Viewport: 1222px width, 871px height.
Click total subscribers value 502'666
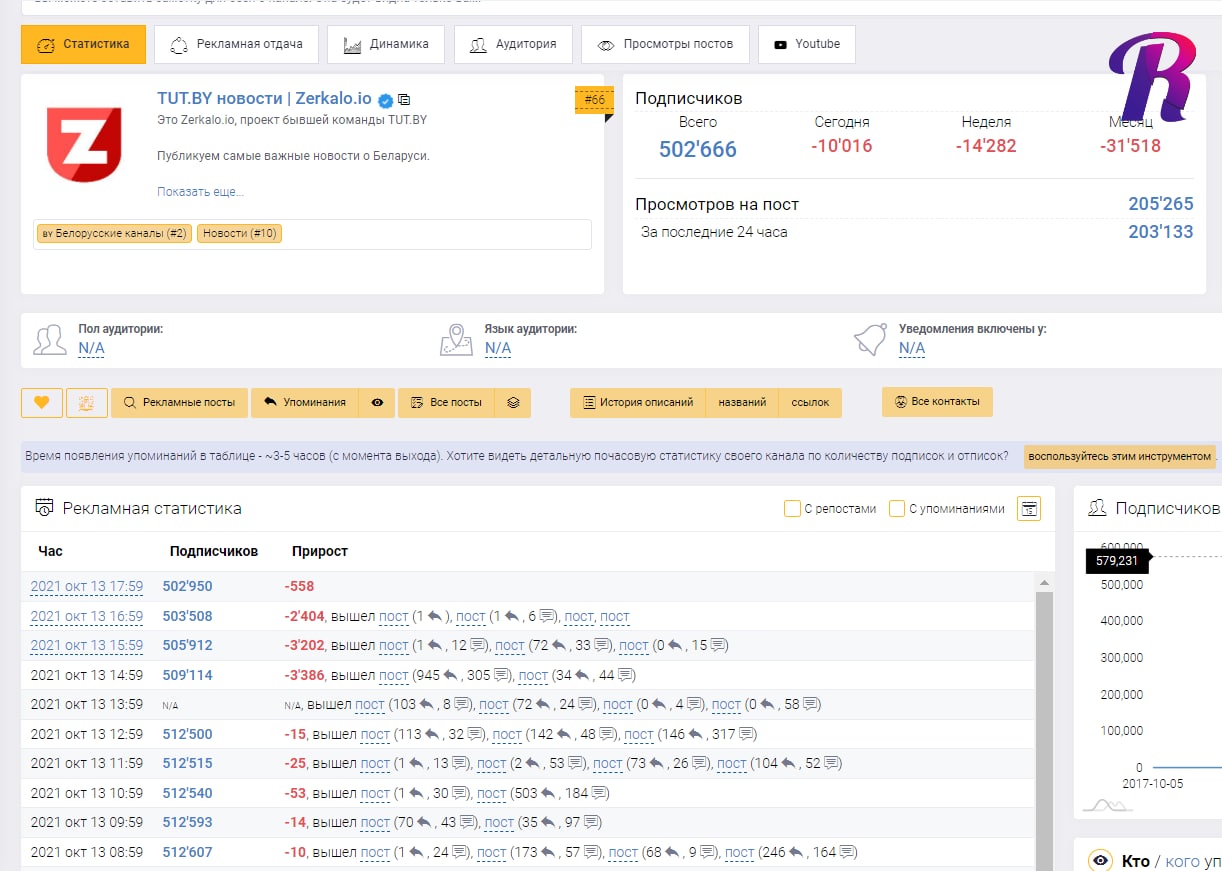coord(698,150)
